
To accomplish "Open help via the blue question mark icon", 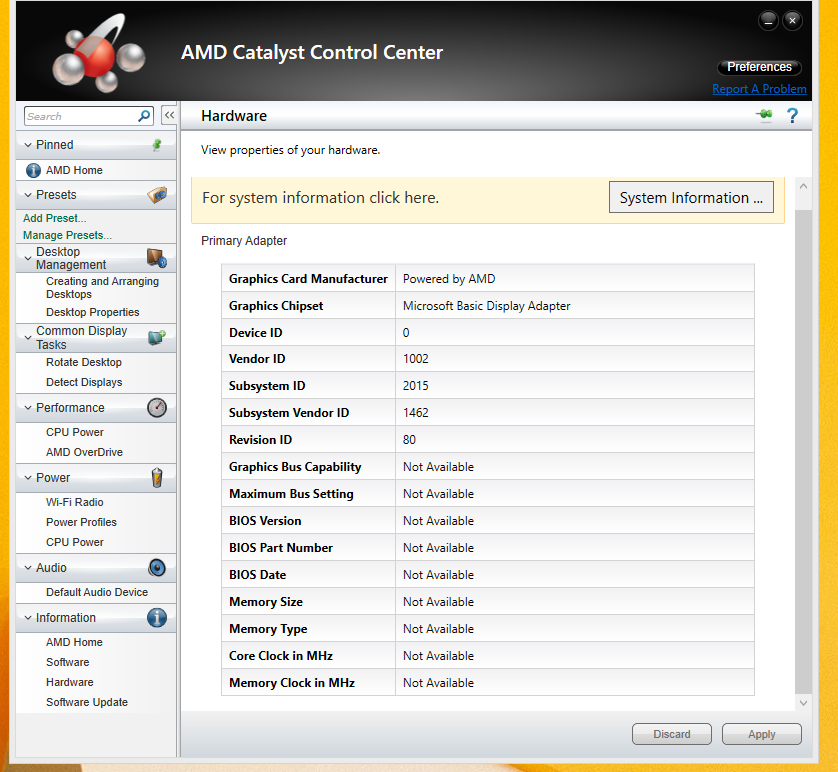I will (793, 115).
